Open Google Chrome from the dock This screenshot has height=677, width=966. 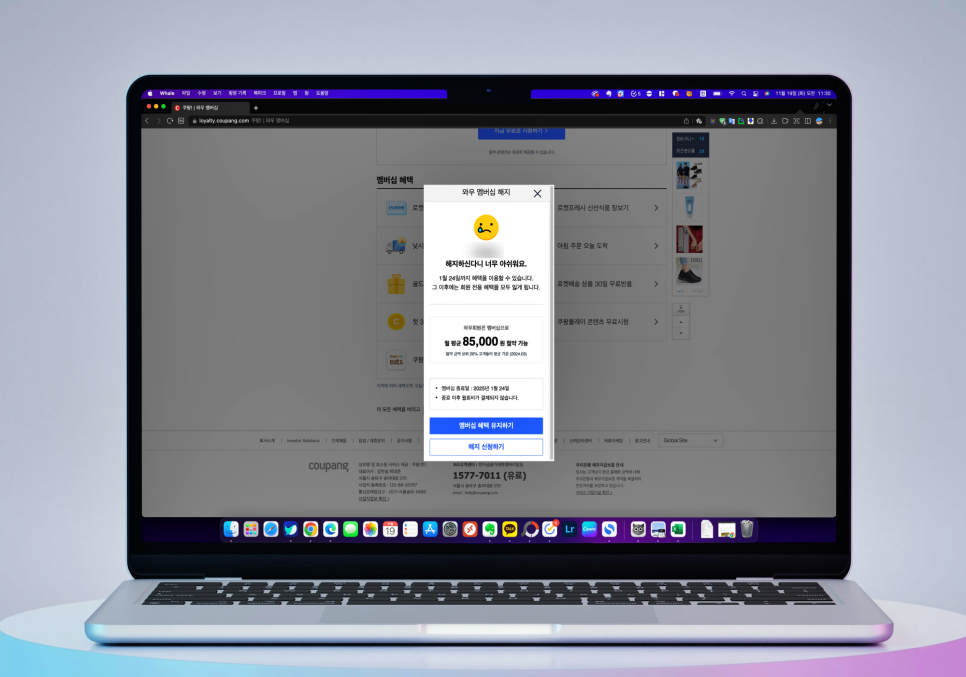tap(310, 529)
